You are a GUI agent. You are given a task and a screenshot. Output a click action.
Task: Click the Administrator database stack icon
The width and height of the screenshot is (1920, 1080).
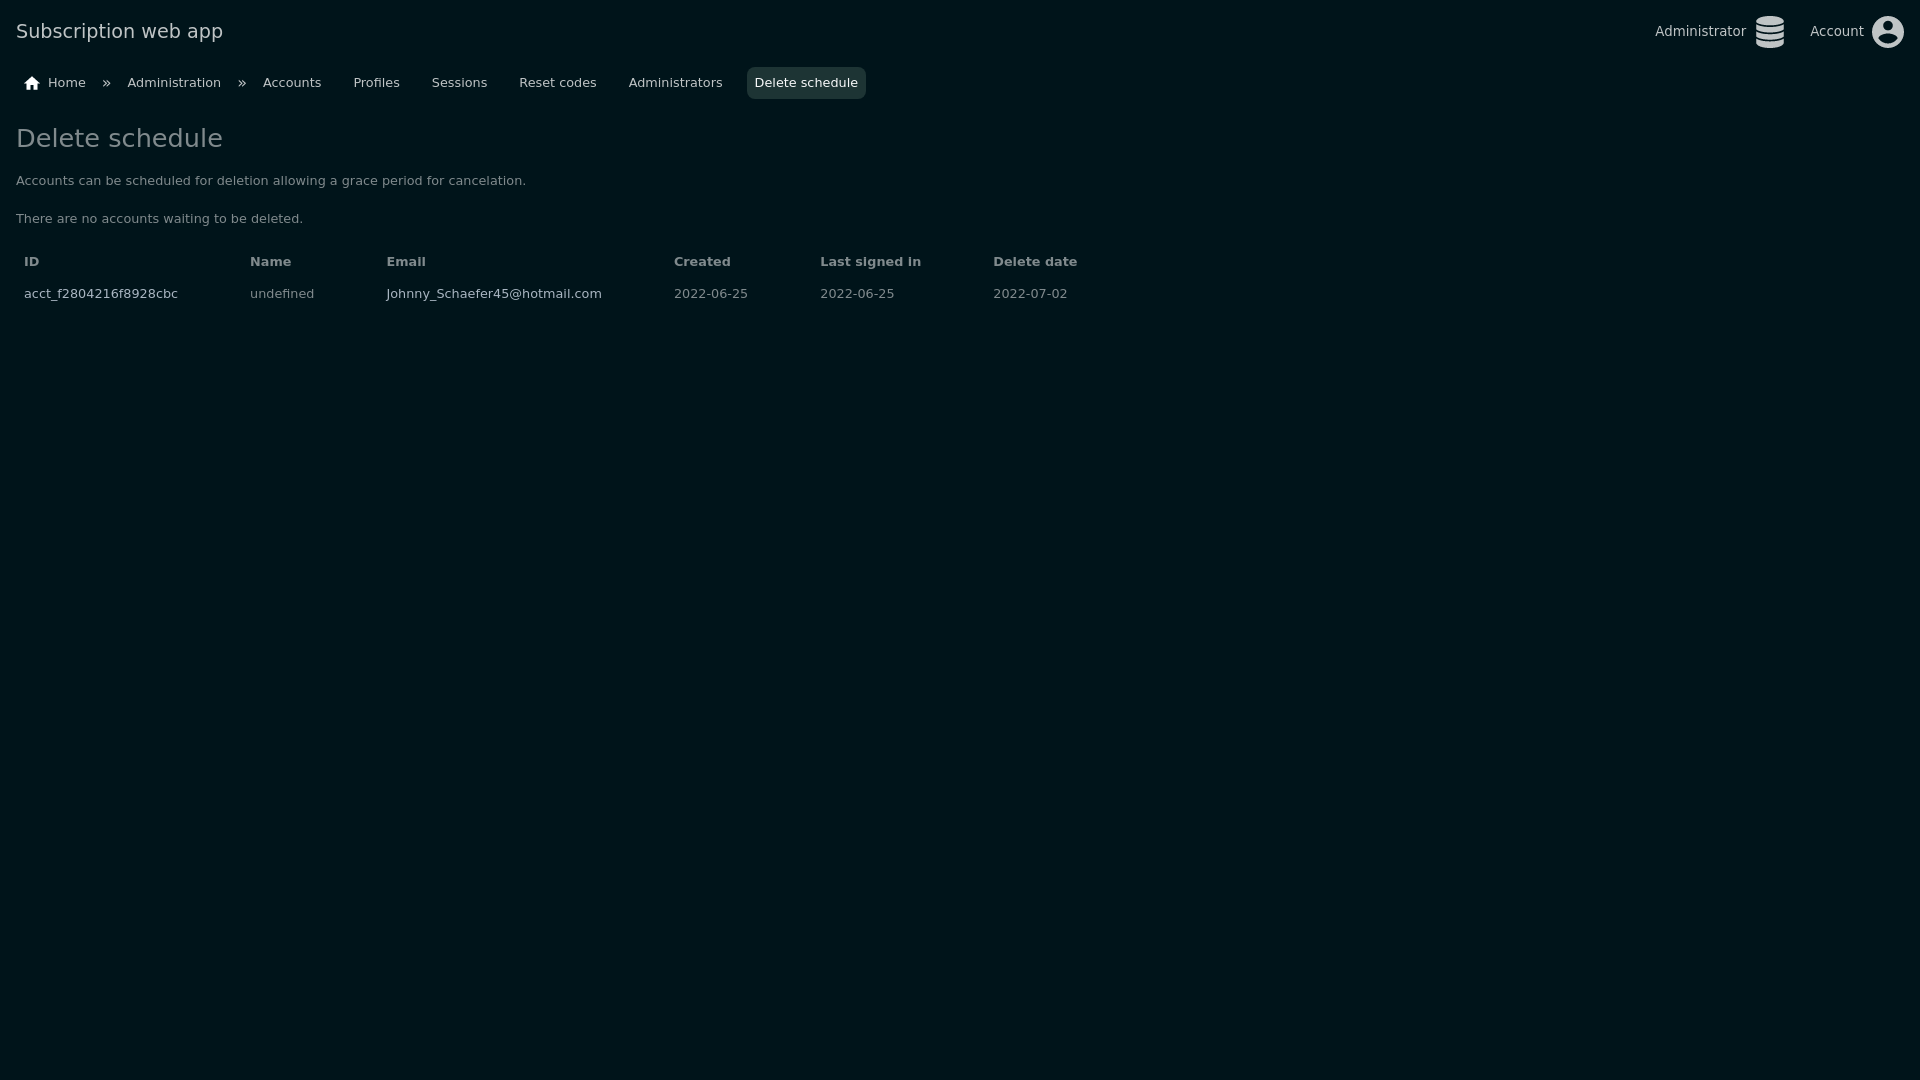(1769, 32)
